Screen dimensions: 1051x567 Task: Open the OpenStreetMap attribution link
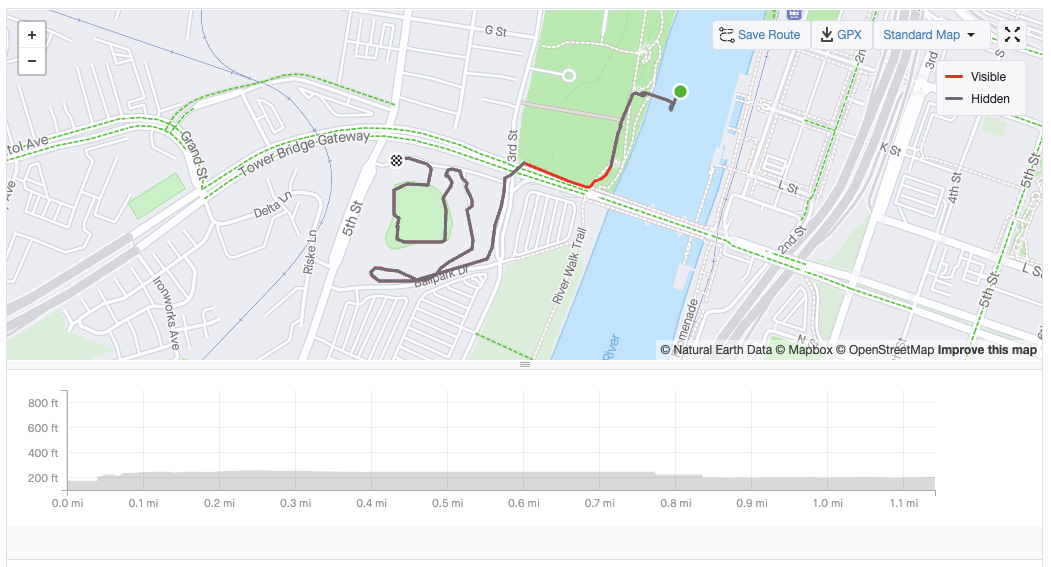pos(891,350)
